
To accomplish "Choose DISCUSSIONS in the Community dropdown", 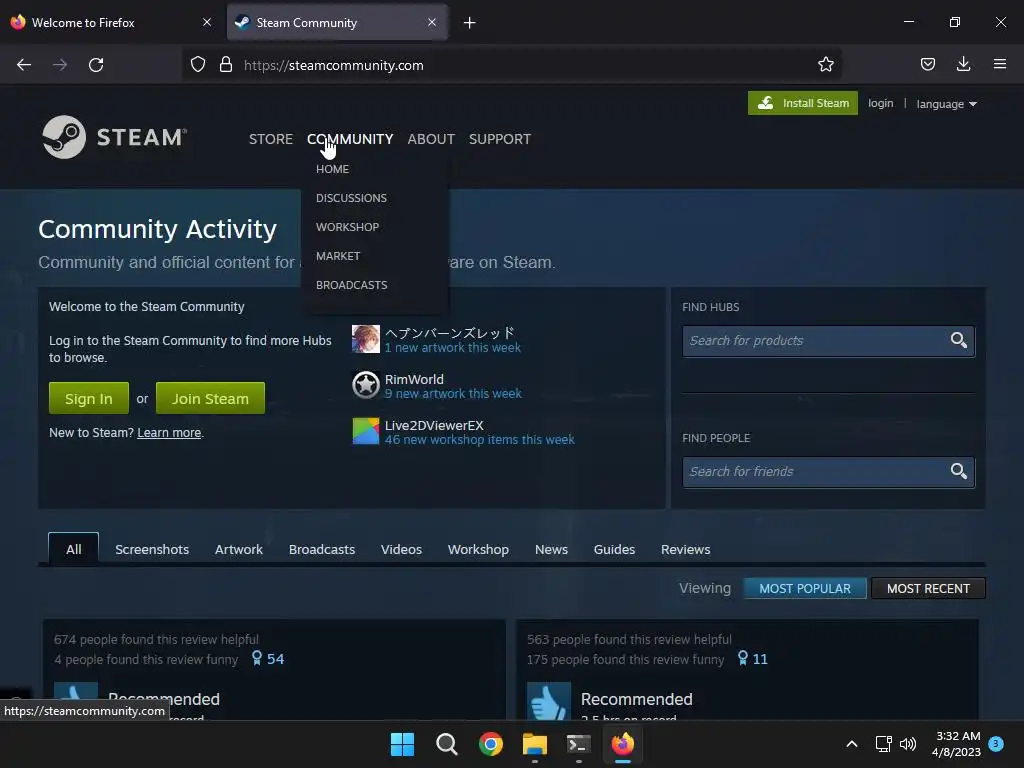I will [351, 198].
